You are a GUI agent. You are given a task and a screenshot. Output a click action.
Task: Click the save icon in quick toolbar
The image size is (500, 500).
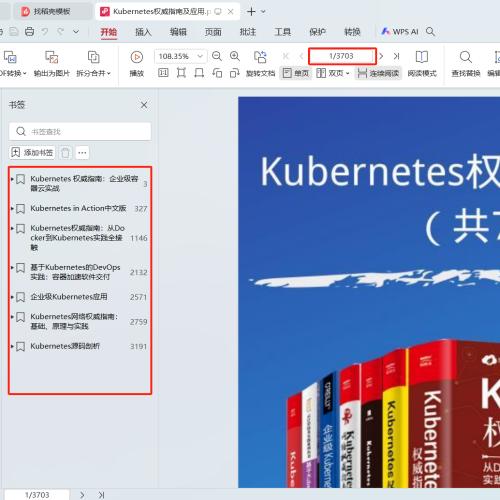(14, 32)
